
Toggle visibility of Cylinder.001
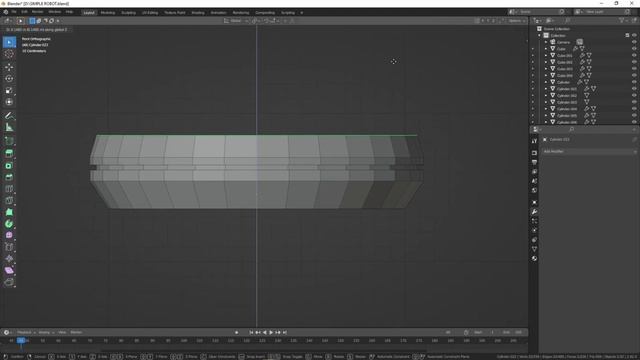click(634, 89)
